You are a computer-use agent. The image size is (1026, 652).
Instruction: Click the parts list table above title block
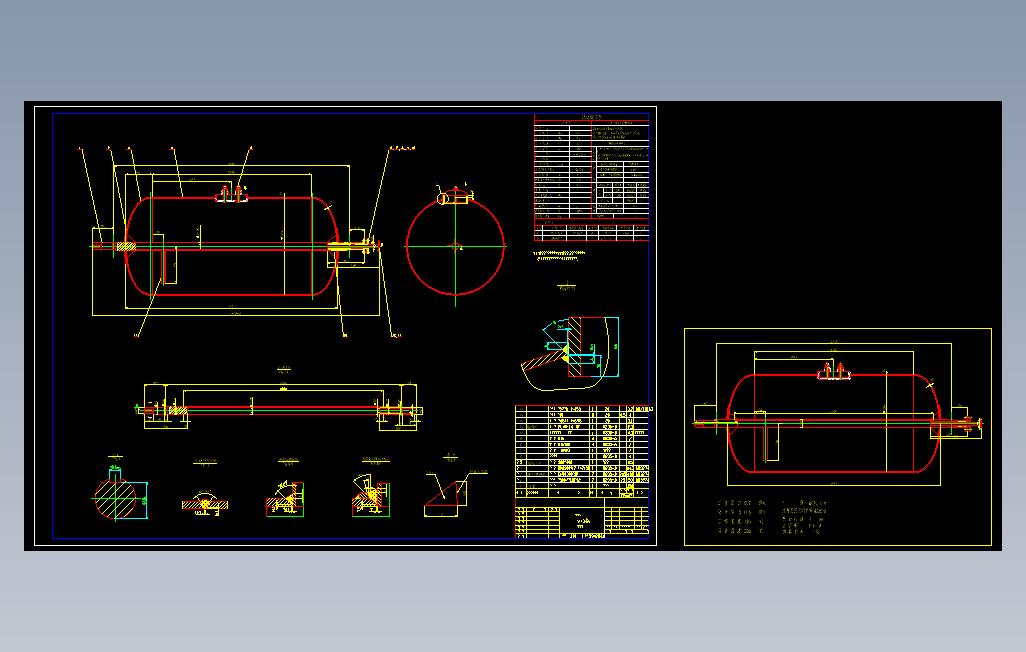click(582, 452)
